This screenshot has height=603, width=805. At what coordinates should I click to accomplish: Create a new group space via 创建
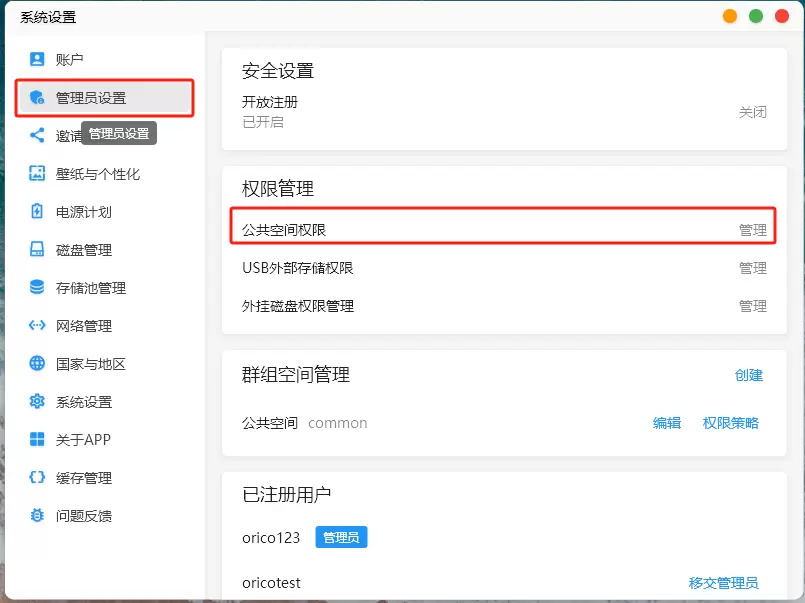(749, 375)
